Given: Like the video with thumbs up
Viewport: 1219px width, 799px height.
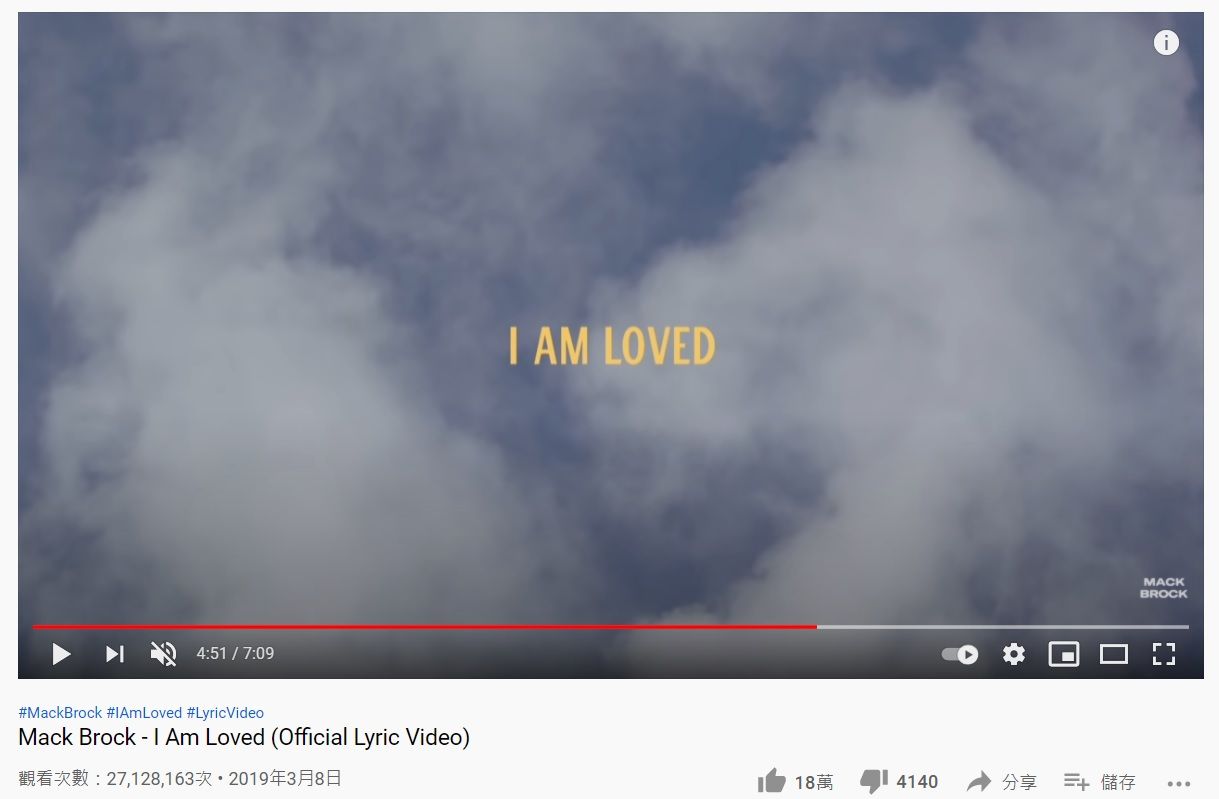Looking at the screenshot, I should point(795,781).
